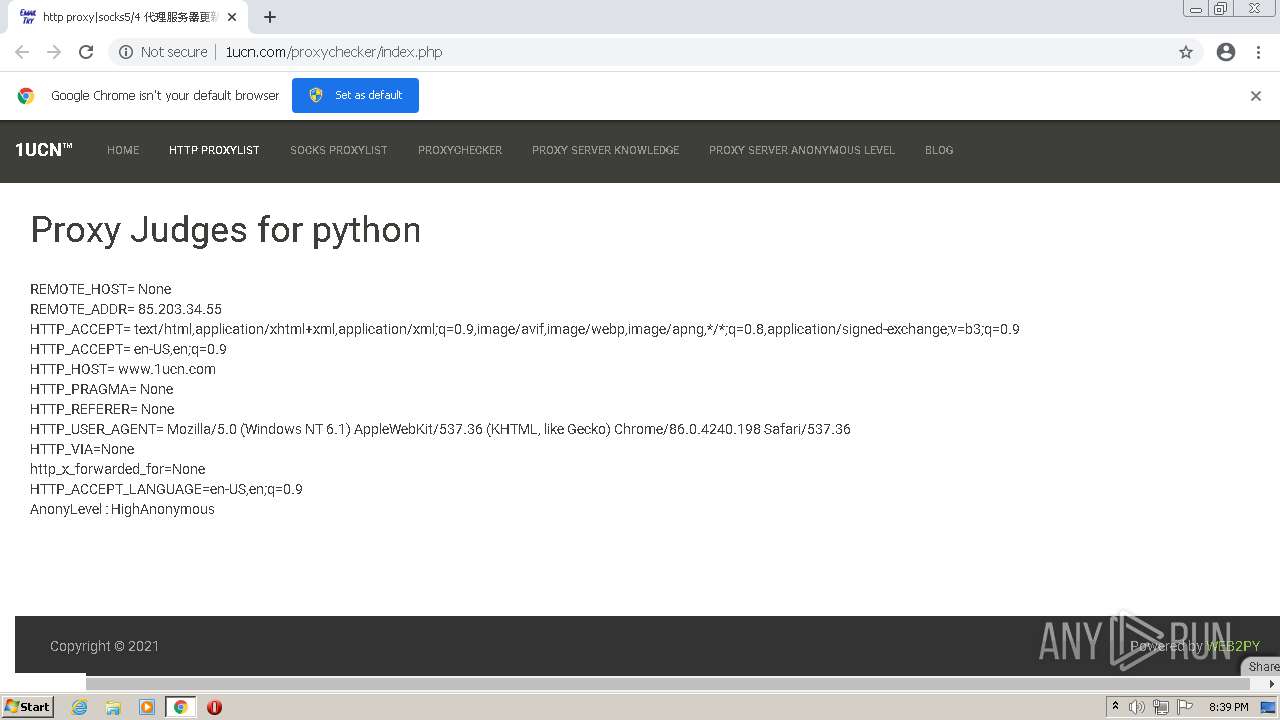This screenshot has height=720, width=1280.
Task: Dismiss the default browser notification bar
Action: point(1256,96)
